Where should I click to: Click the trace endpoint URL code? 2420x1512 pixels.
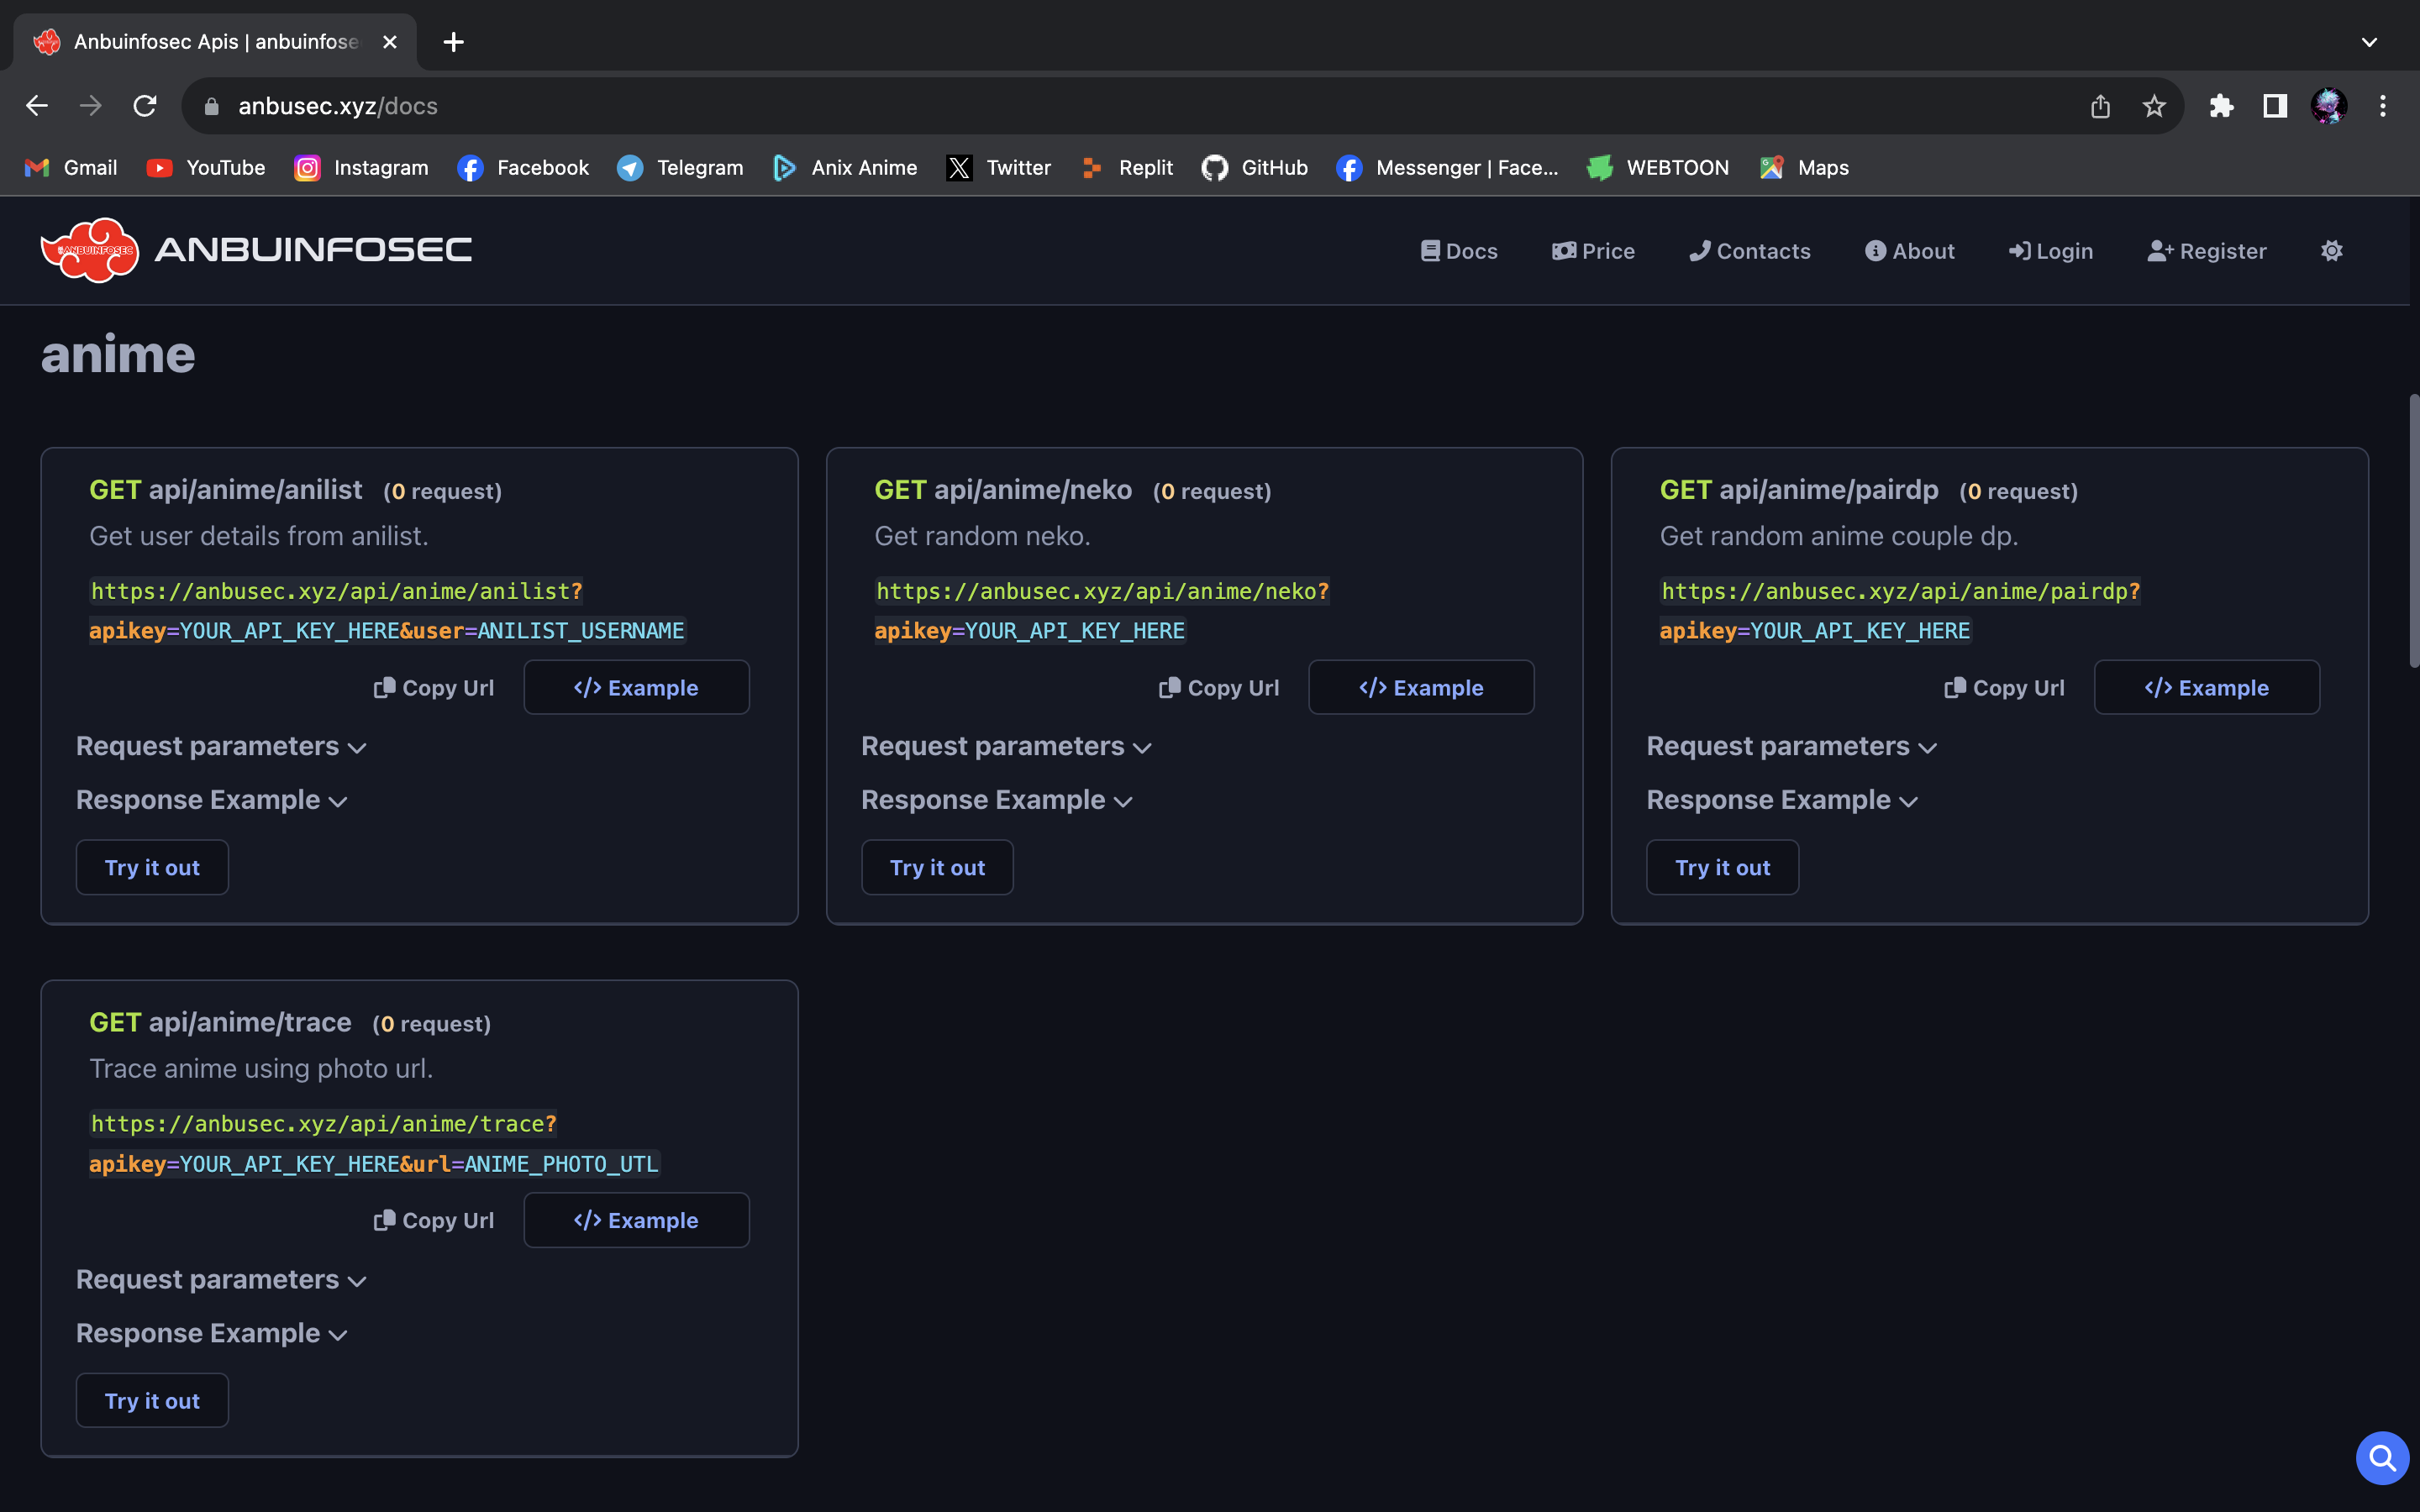pyautogui.click(x=374, y=1144)
